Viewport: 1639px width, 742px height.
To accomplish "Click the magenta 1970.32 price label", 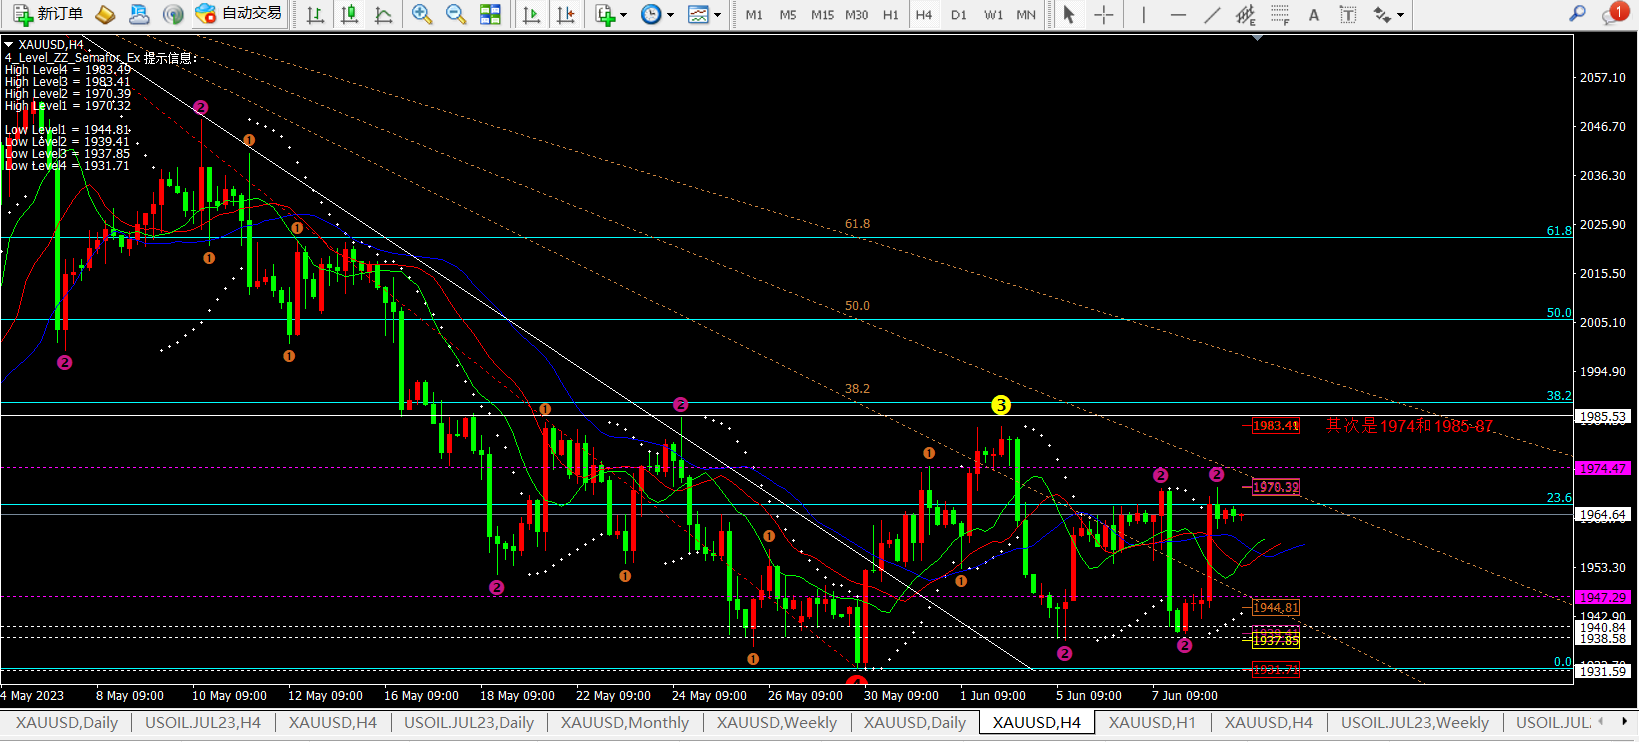I will (x=1276, y=488).
